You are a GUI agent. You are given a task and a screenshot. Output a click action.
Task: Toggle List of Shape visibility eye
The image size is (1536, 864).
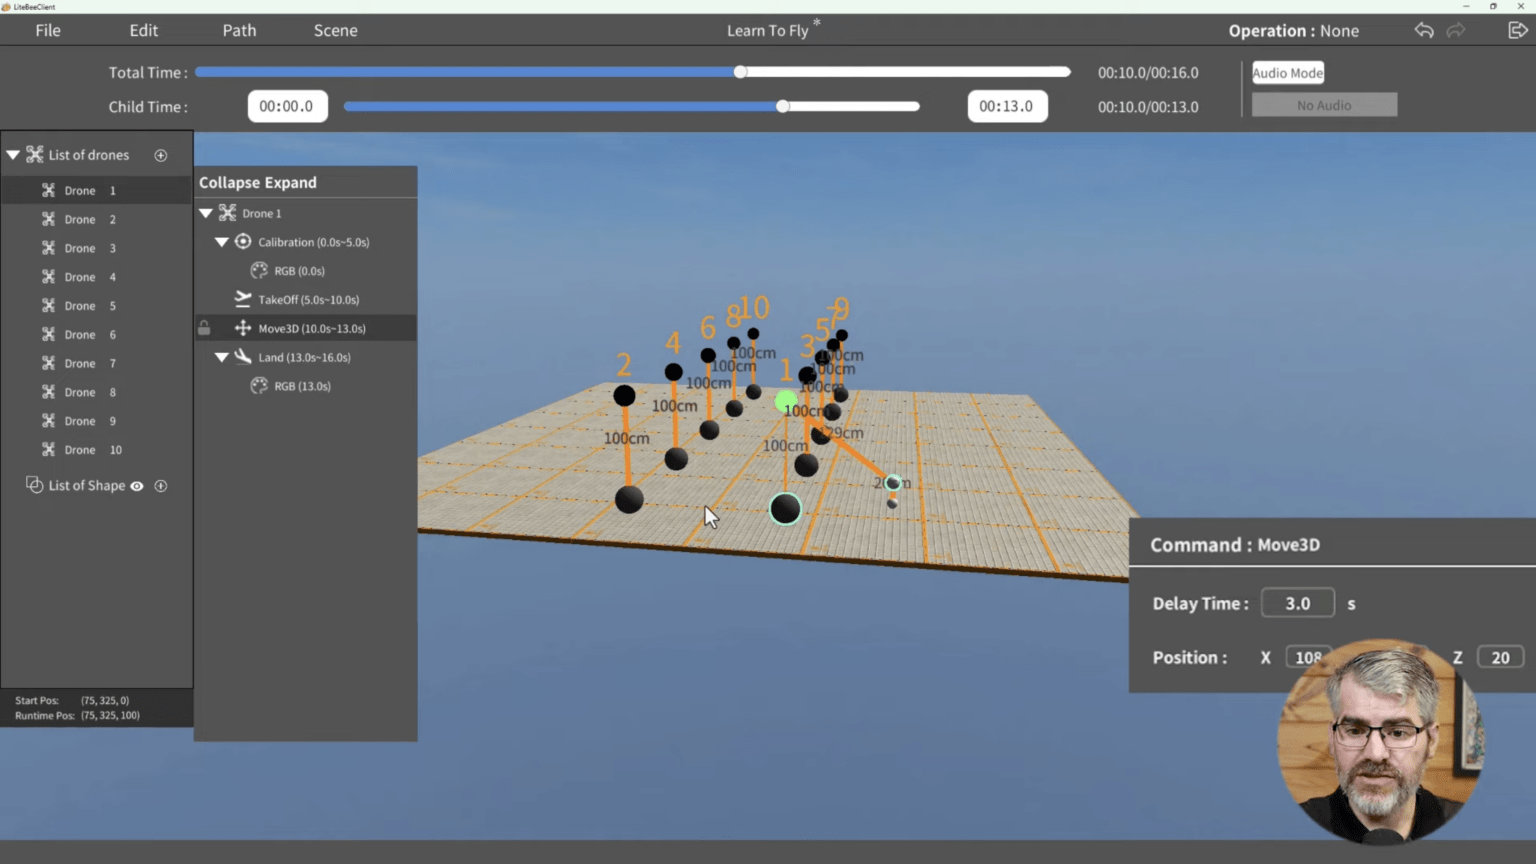(137, 486)
